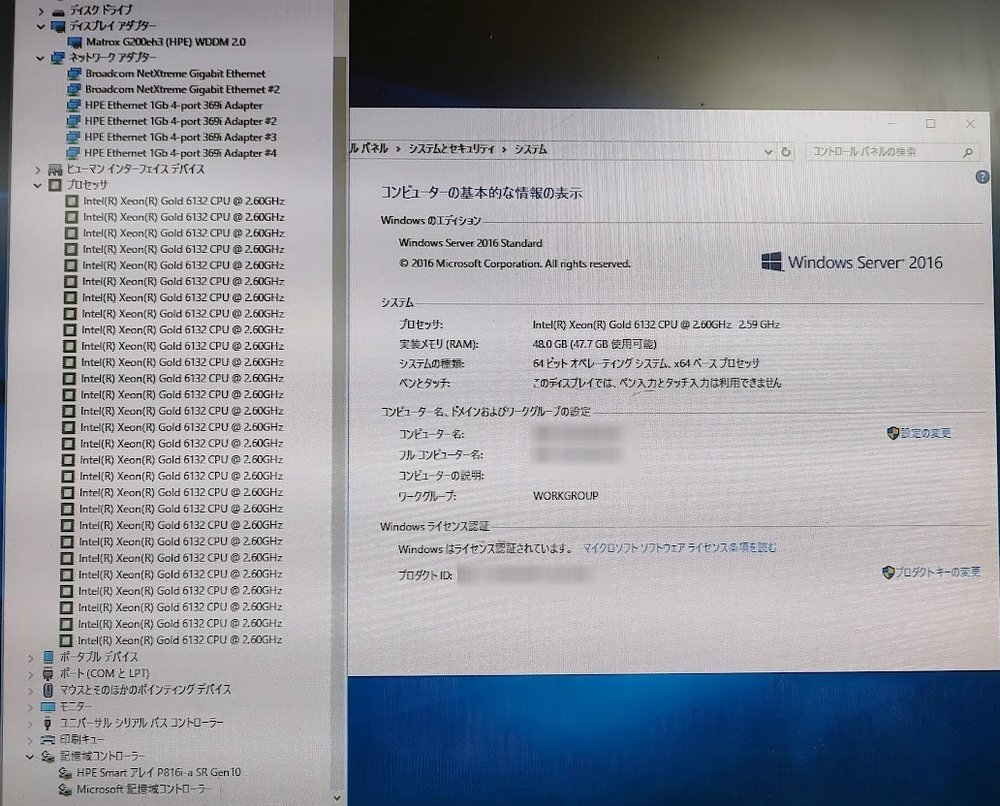Click 設定の変更 (Change settings) link
The height and width of the screenshot is (806, 1000).
[925, 434]
